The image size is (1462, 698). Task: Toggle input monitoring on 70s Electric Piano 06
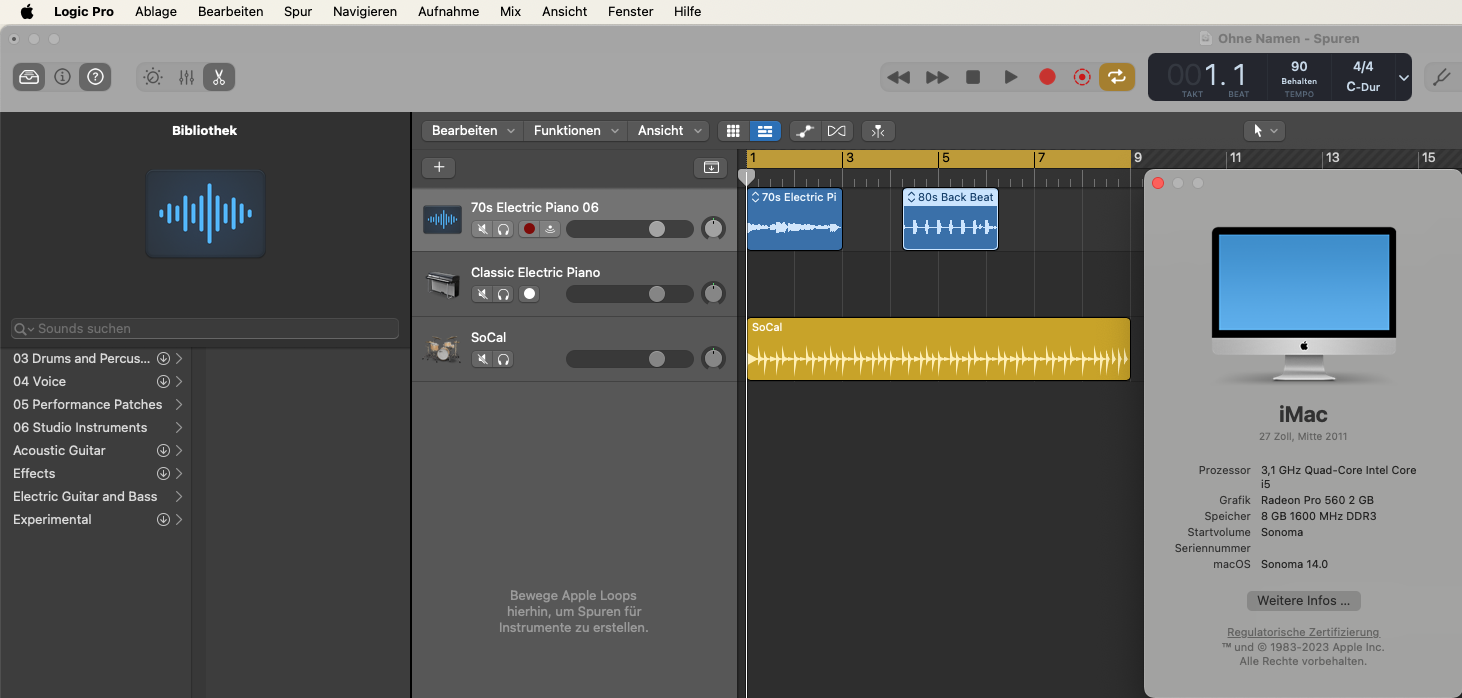[550, 229]
